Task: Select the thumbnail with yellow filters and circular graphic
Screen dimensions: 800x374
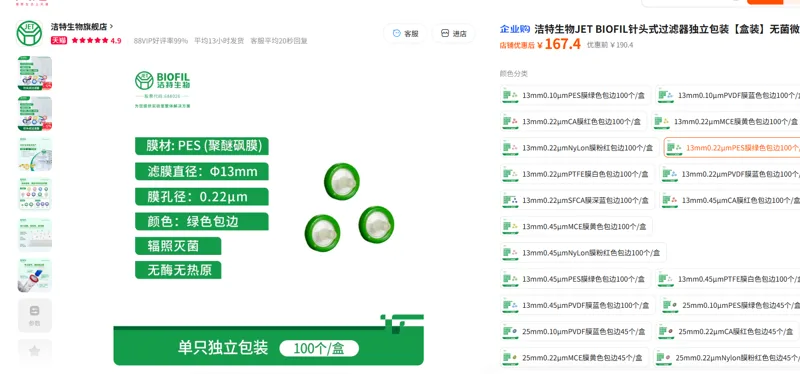Action: click(35, 154)
